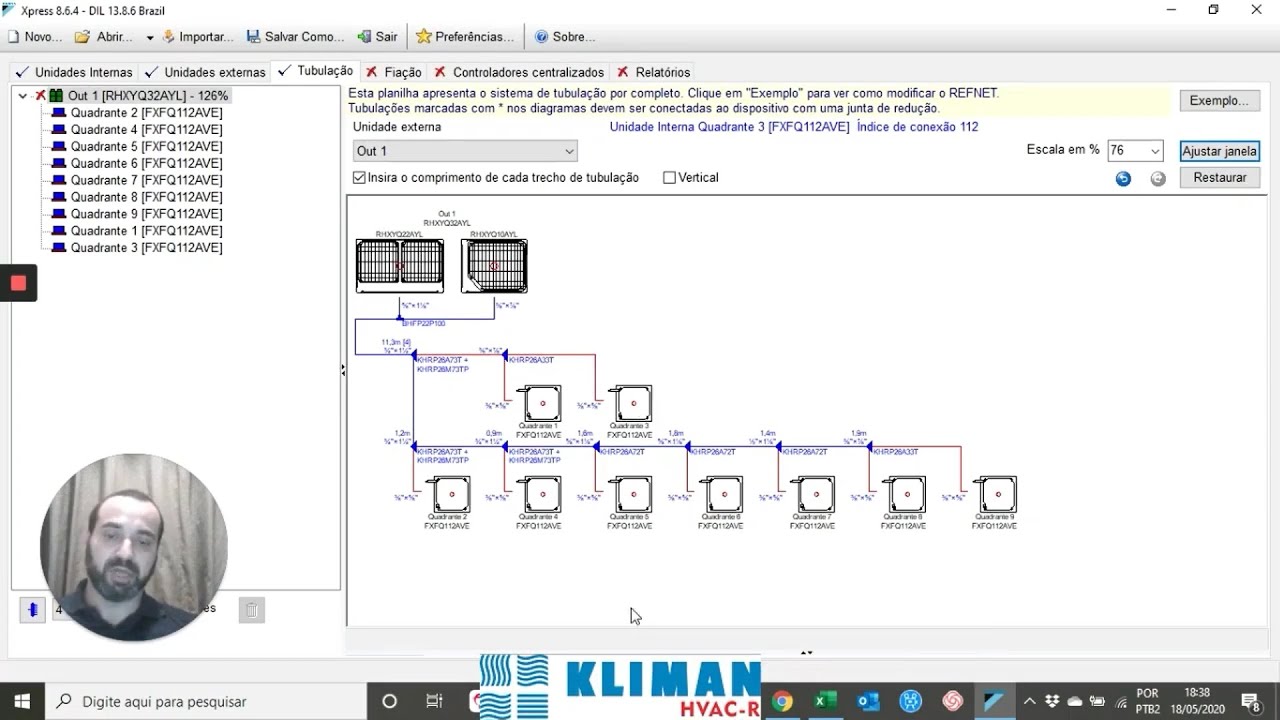The image size is (1280, 720).
Task: Click the trash delete icon below the tree
Action: [x=252, y=609]
